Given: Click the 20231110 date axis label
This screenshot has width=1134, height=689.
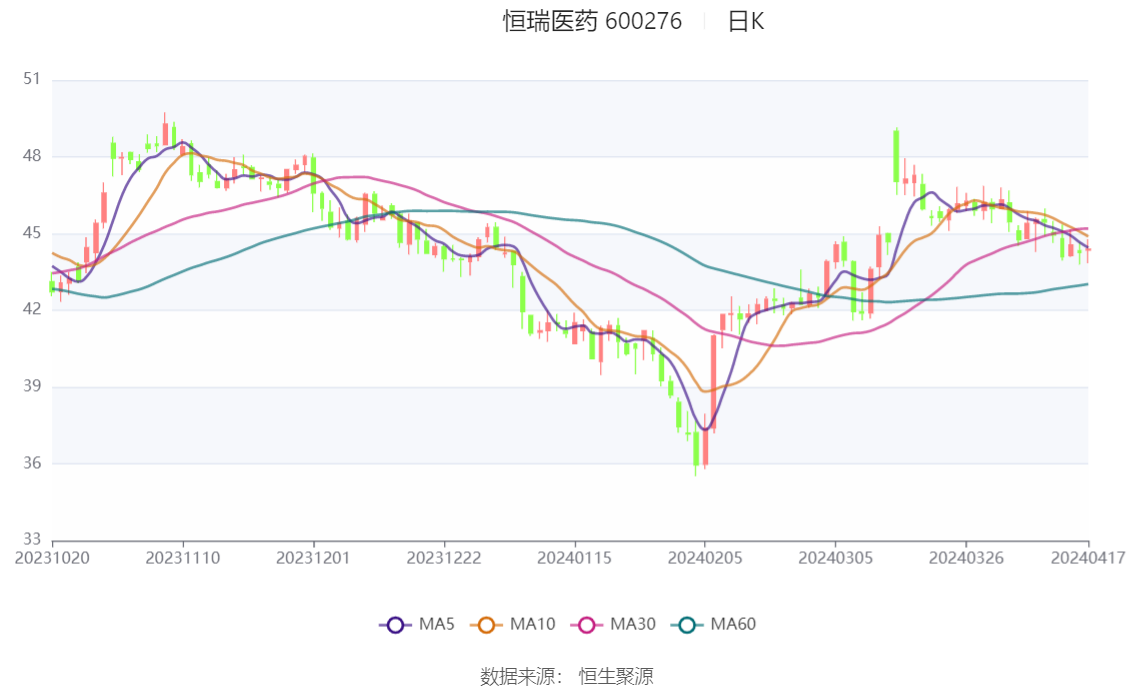Looking at the screenshot, I should tap(183, 558).
